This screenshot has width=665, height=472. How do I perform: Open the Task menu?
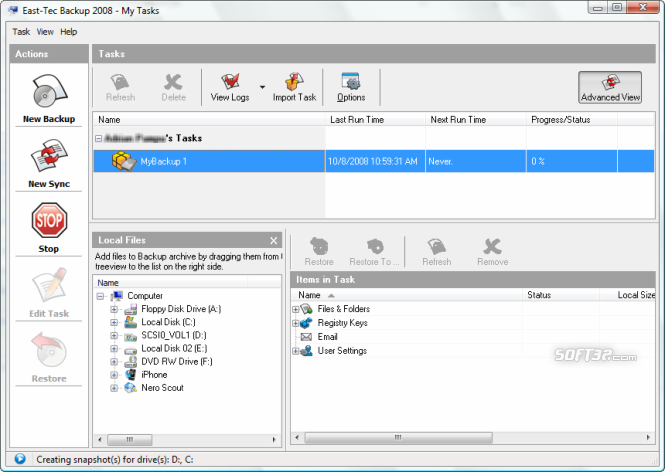(x=21, y=32)
